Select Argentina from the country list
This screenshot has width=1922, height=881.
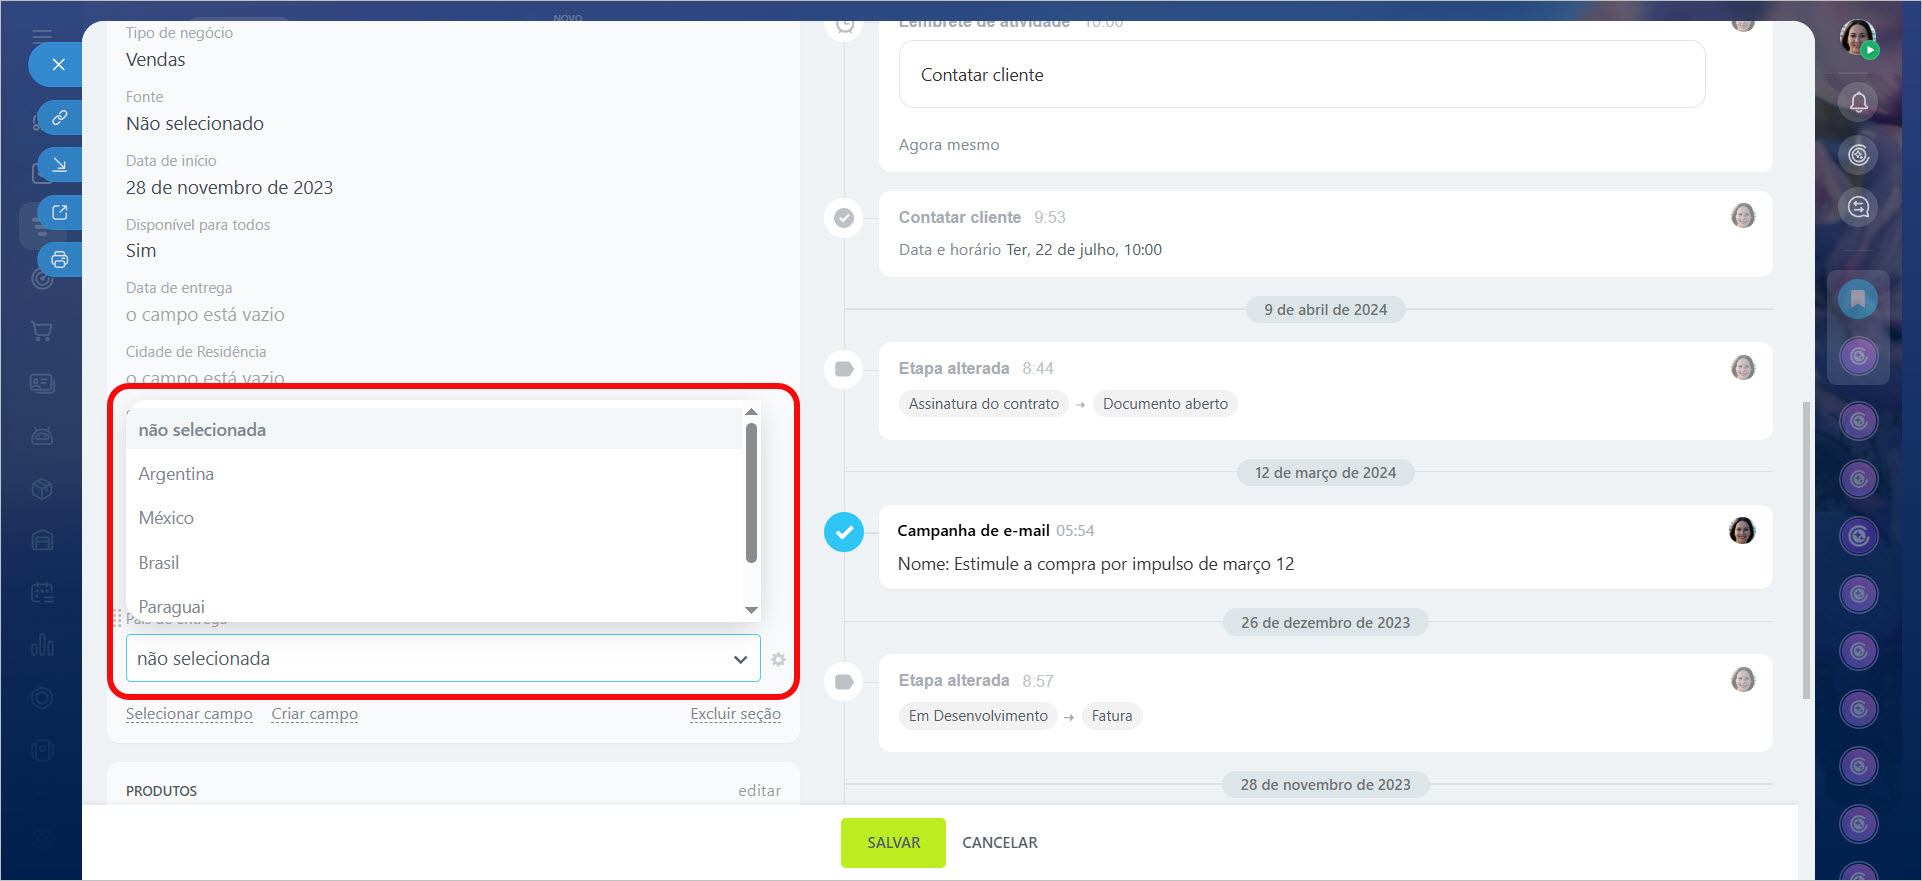click(176, 474)
